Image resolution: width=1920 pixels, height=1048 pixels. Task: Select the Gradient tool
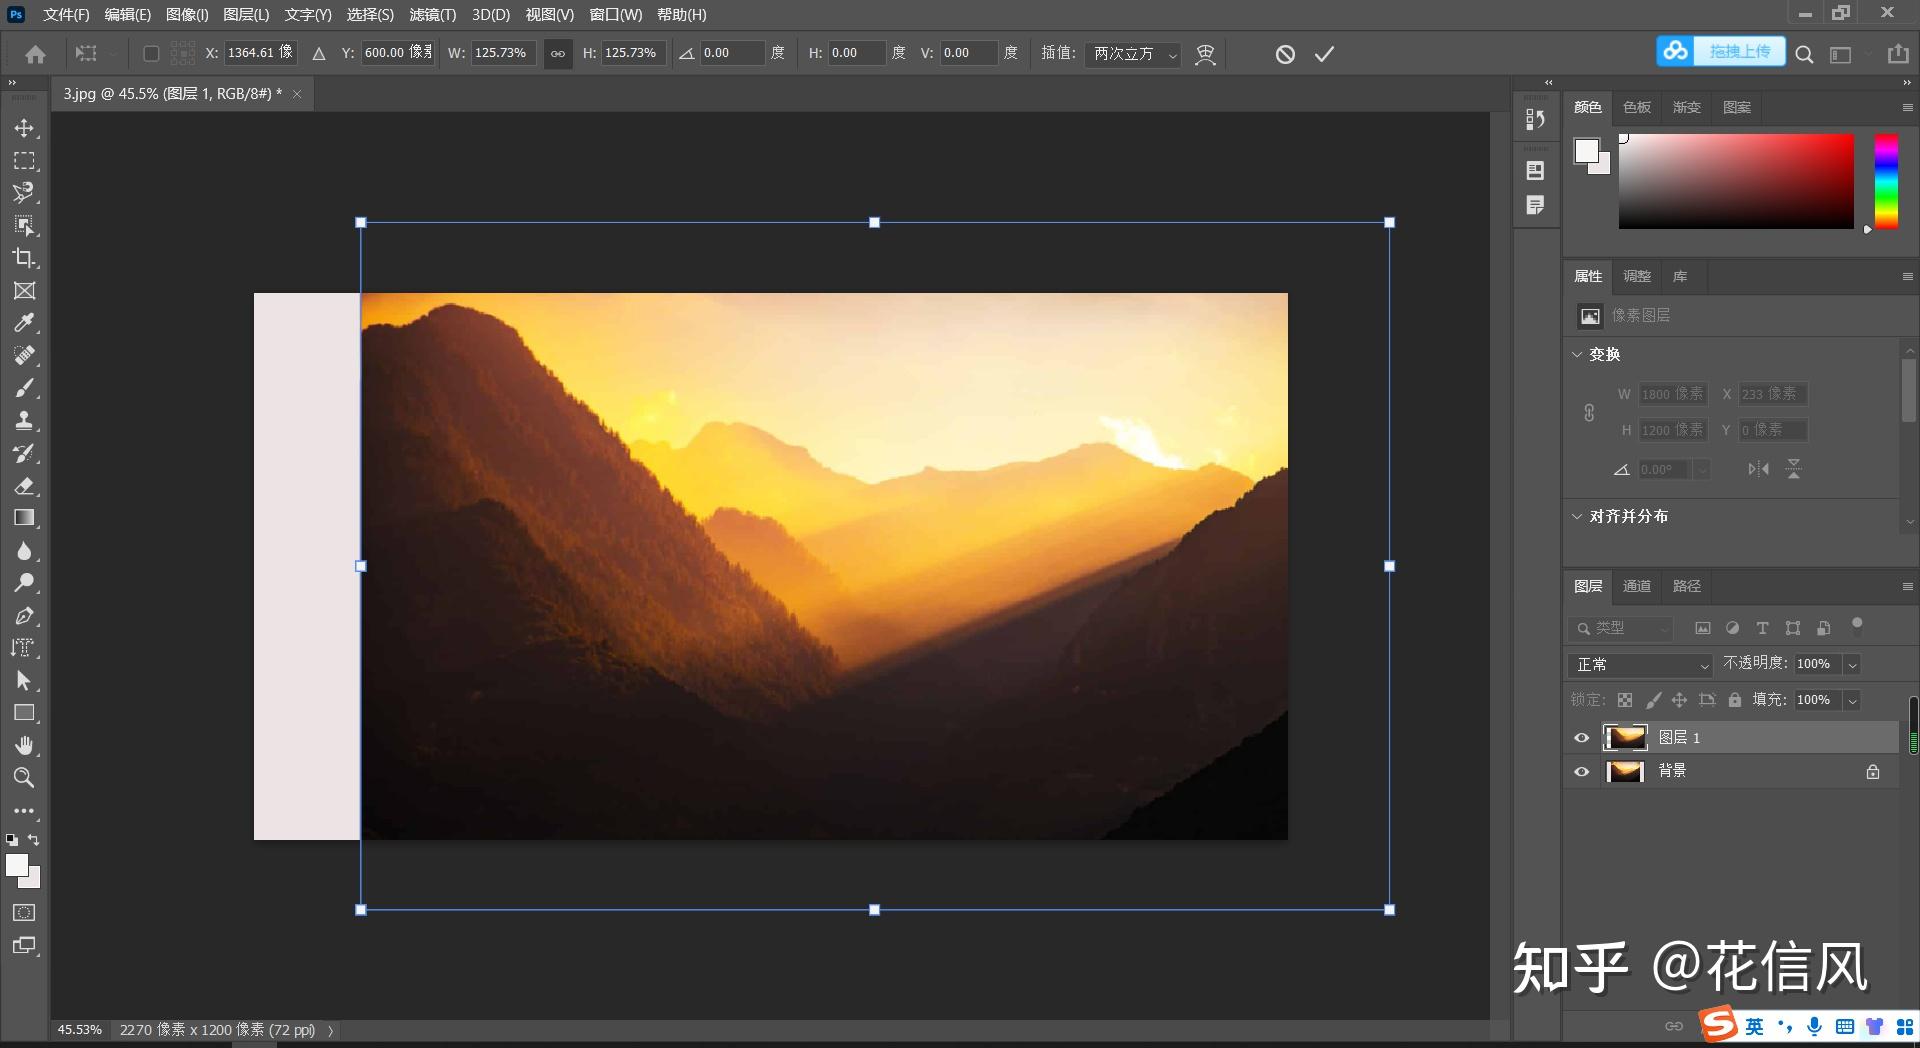click(24, 518)
